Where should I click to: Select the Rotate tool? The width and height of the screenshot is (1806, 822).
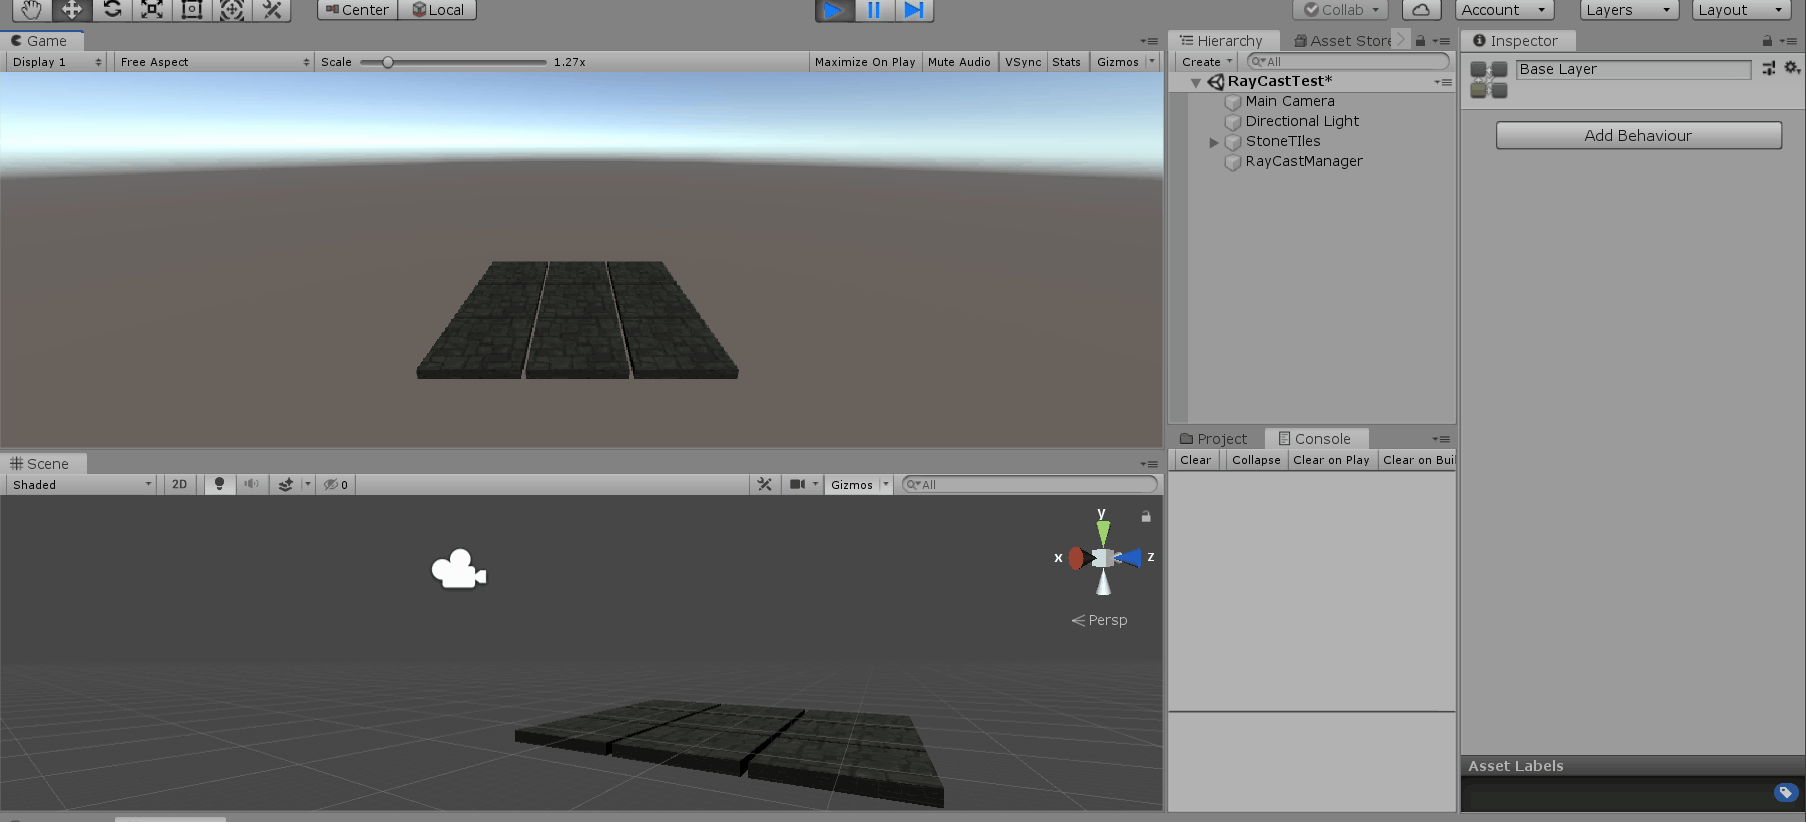(x=112, y=10)
